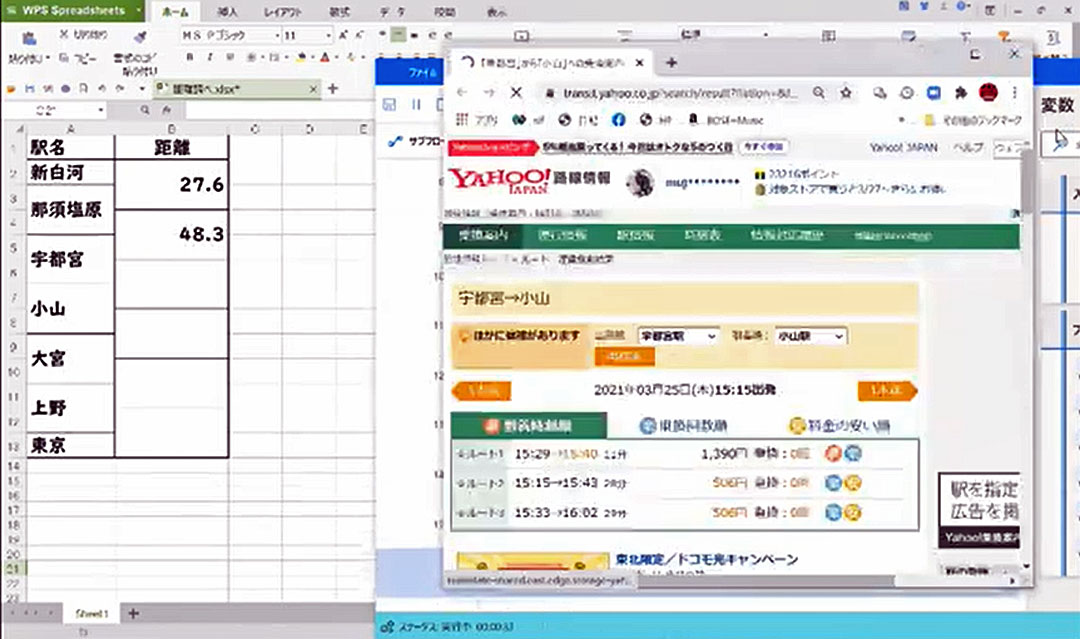Open route 15:15→15:43 result row
This screenshot has width=1080, height=639.
pyautogui.click(x=685, y=483)
